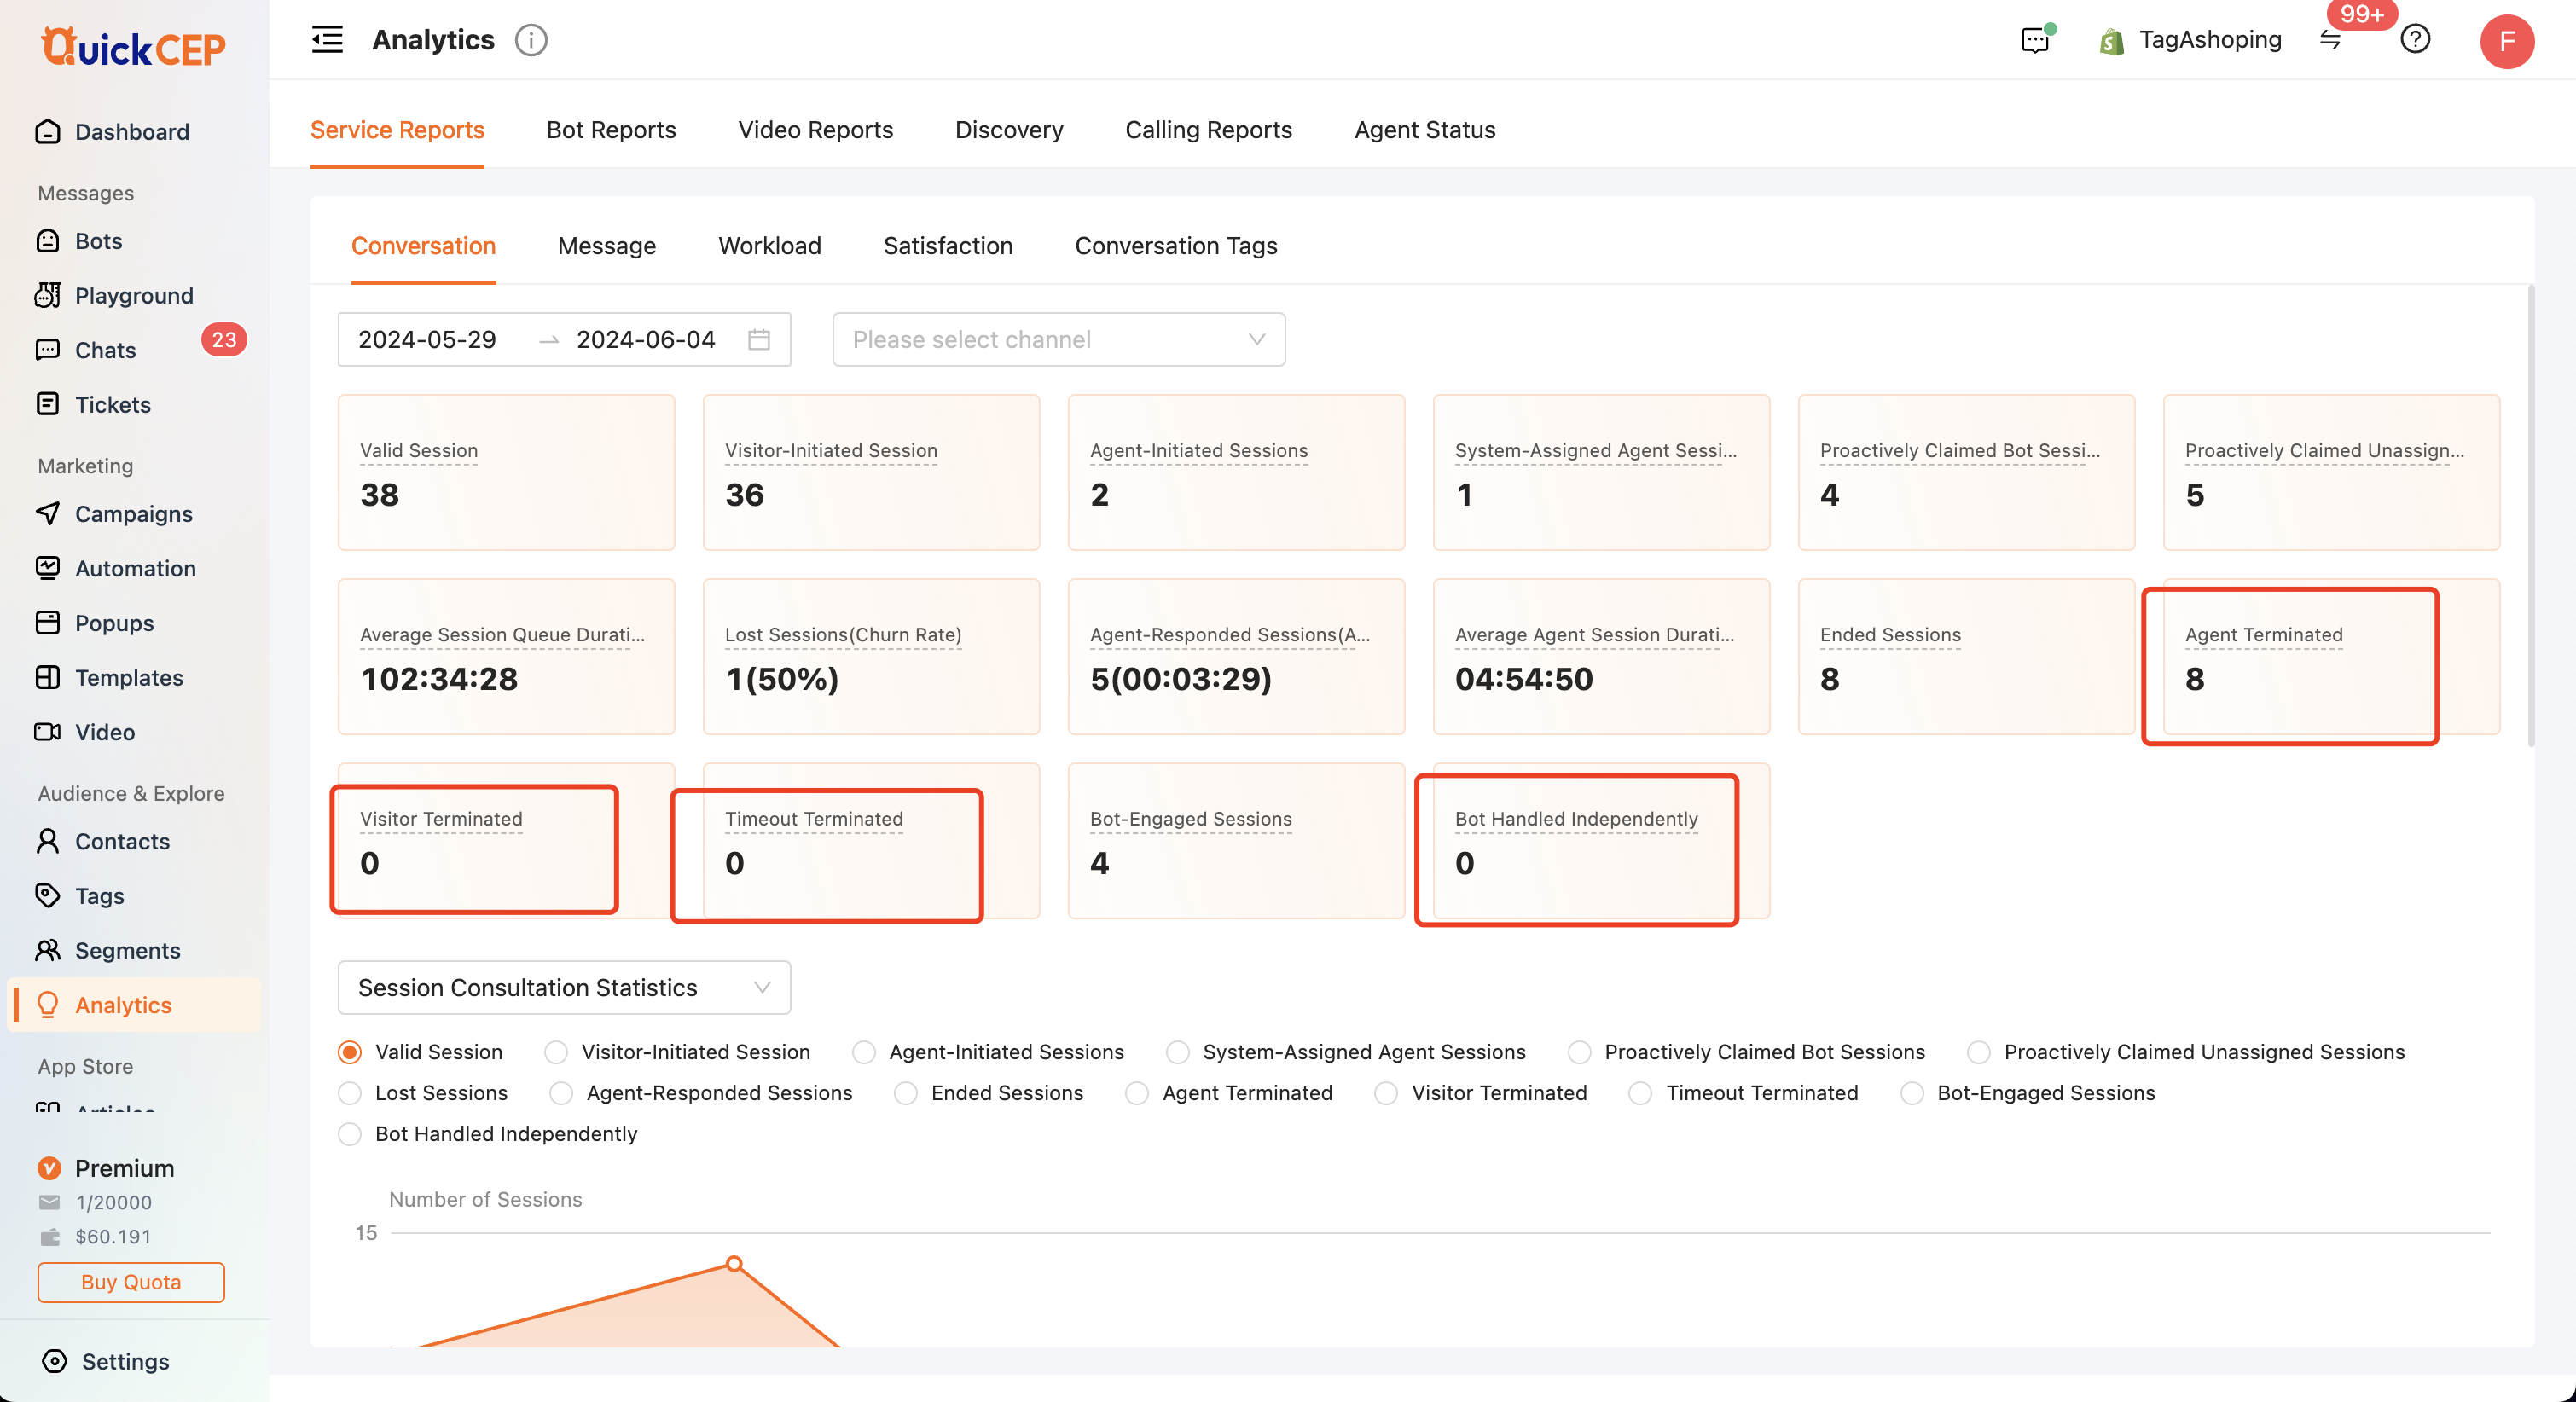The width and height of the screenshot is (2576, 1402).
Task: Click the end date 2024-06-04 field
Action: 646,339
